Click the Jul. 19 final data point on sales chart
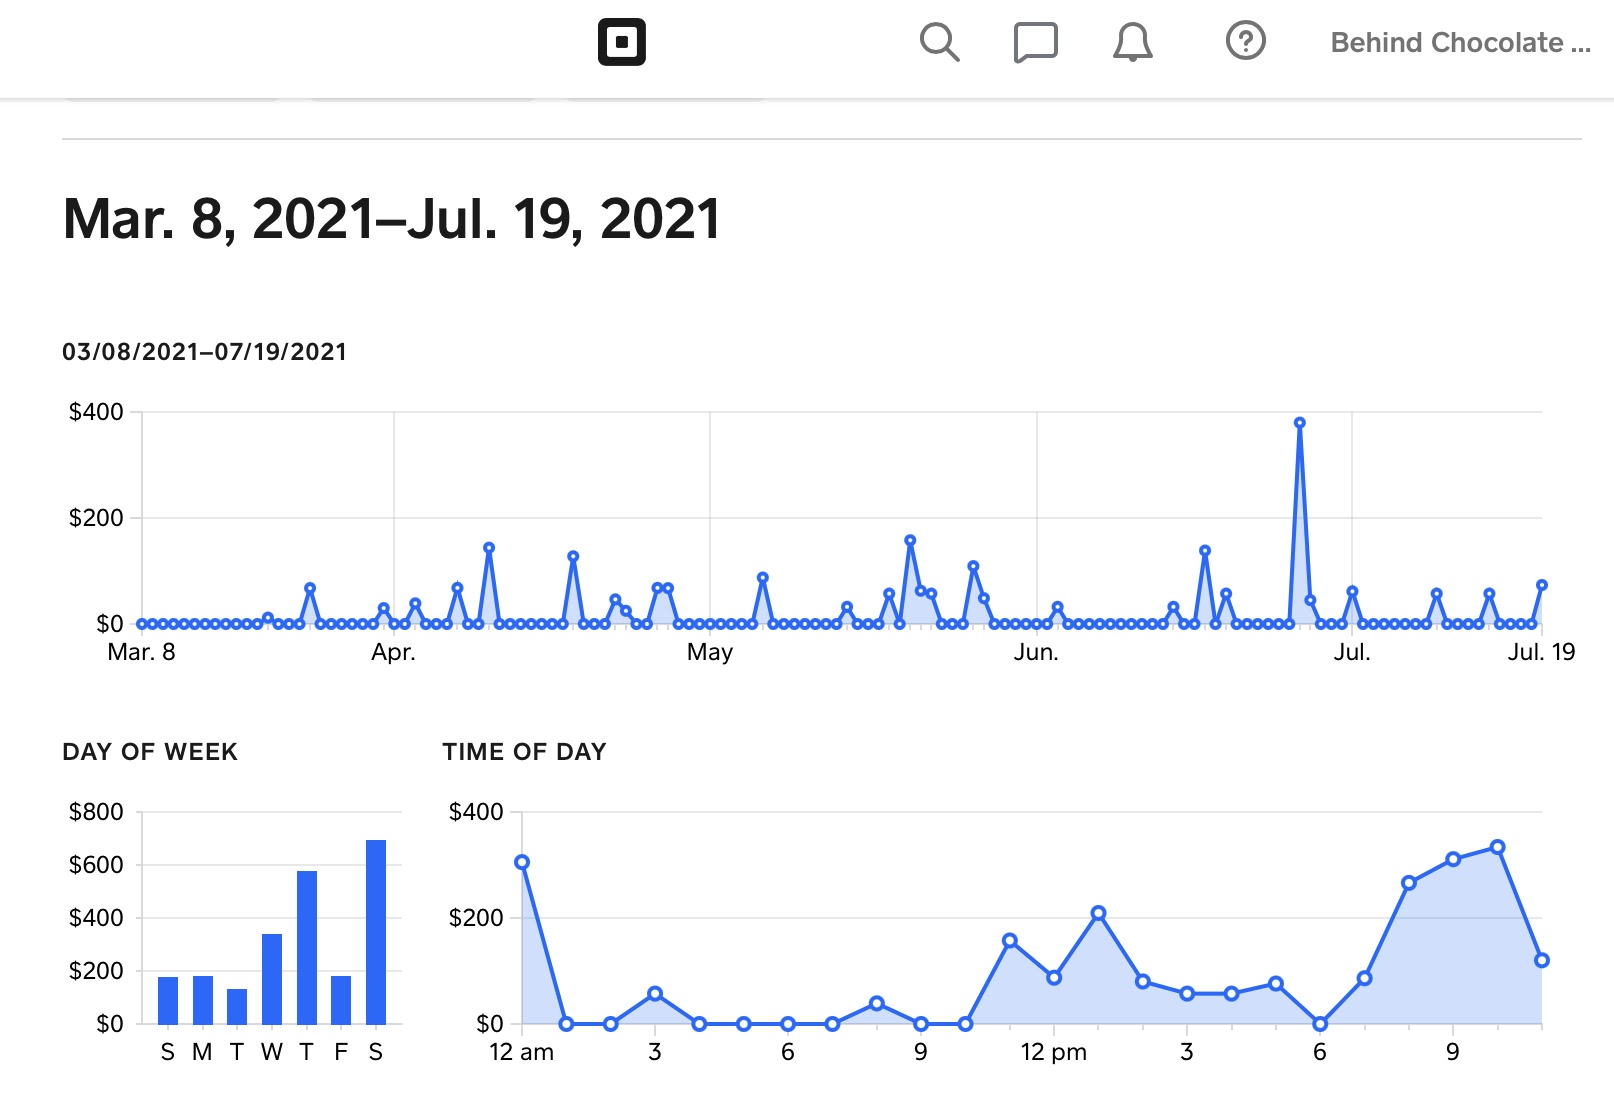The height and width of the screenshot is (1102, 1614). [1541, 585]
